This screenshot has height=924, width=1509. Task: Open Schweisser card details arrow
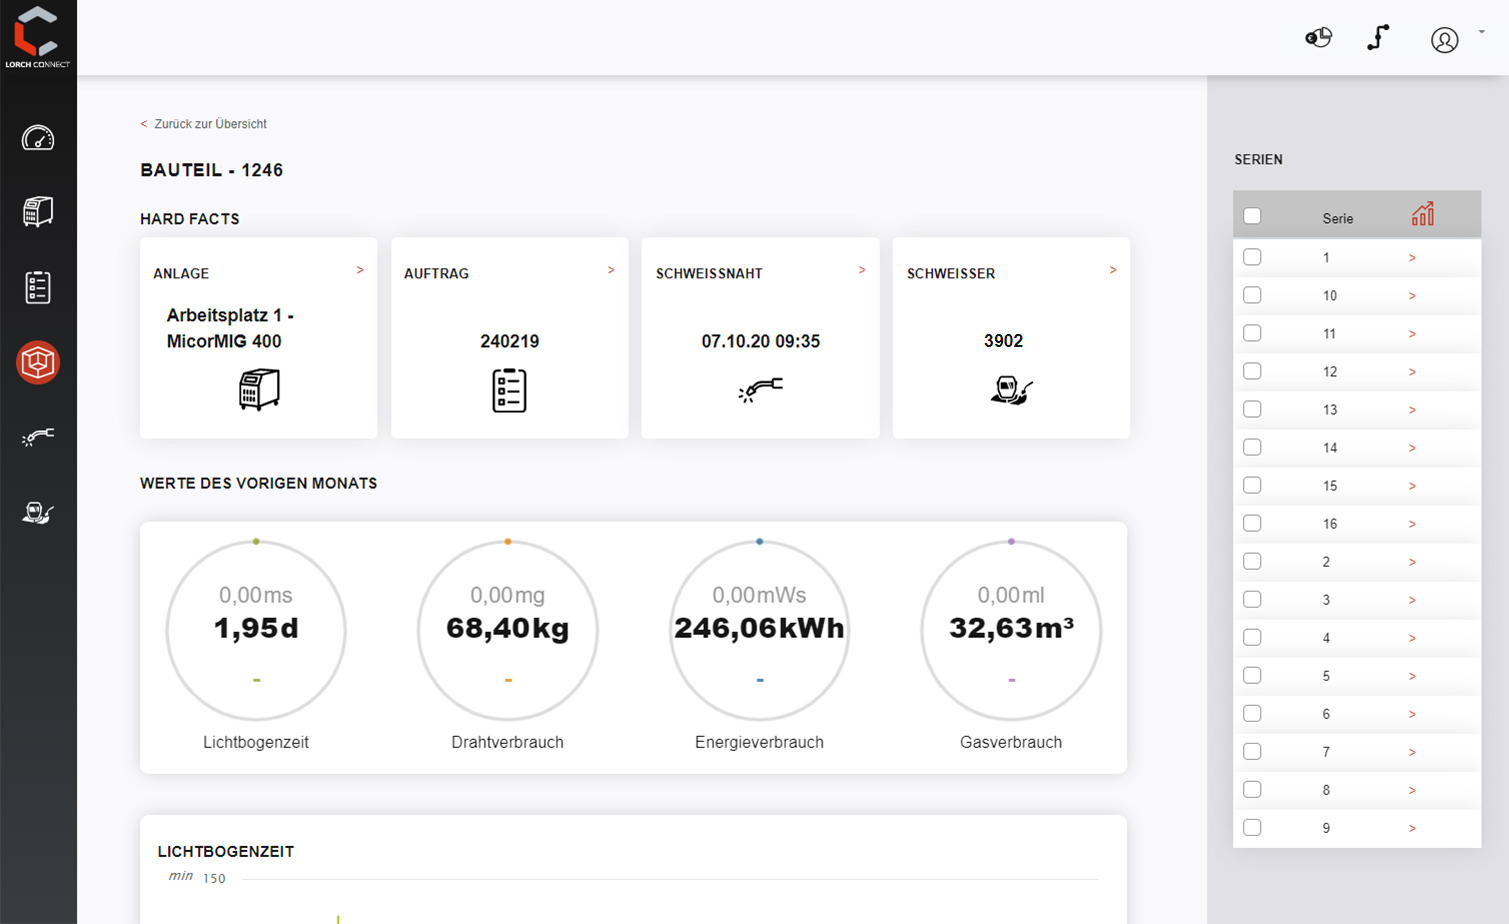pyautogui.click(x=1113, y=270)
